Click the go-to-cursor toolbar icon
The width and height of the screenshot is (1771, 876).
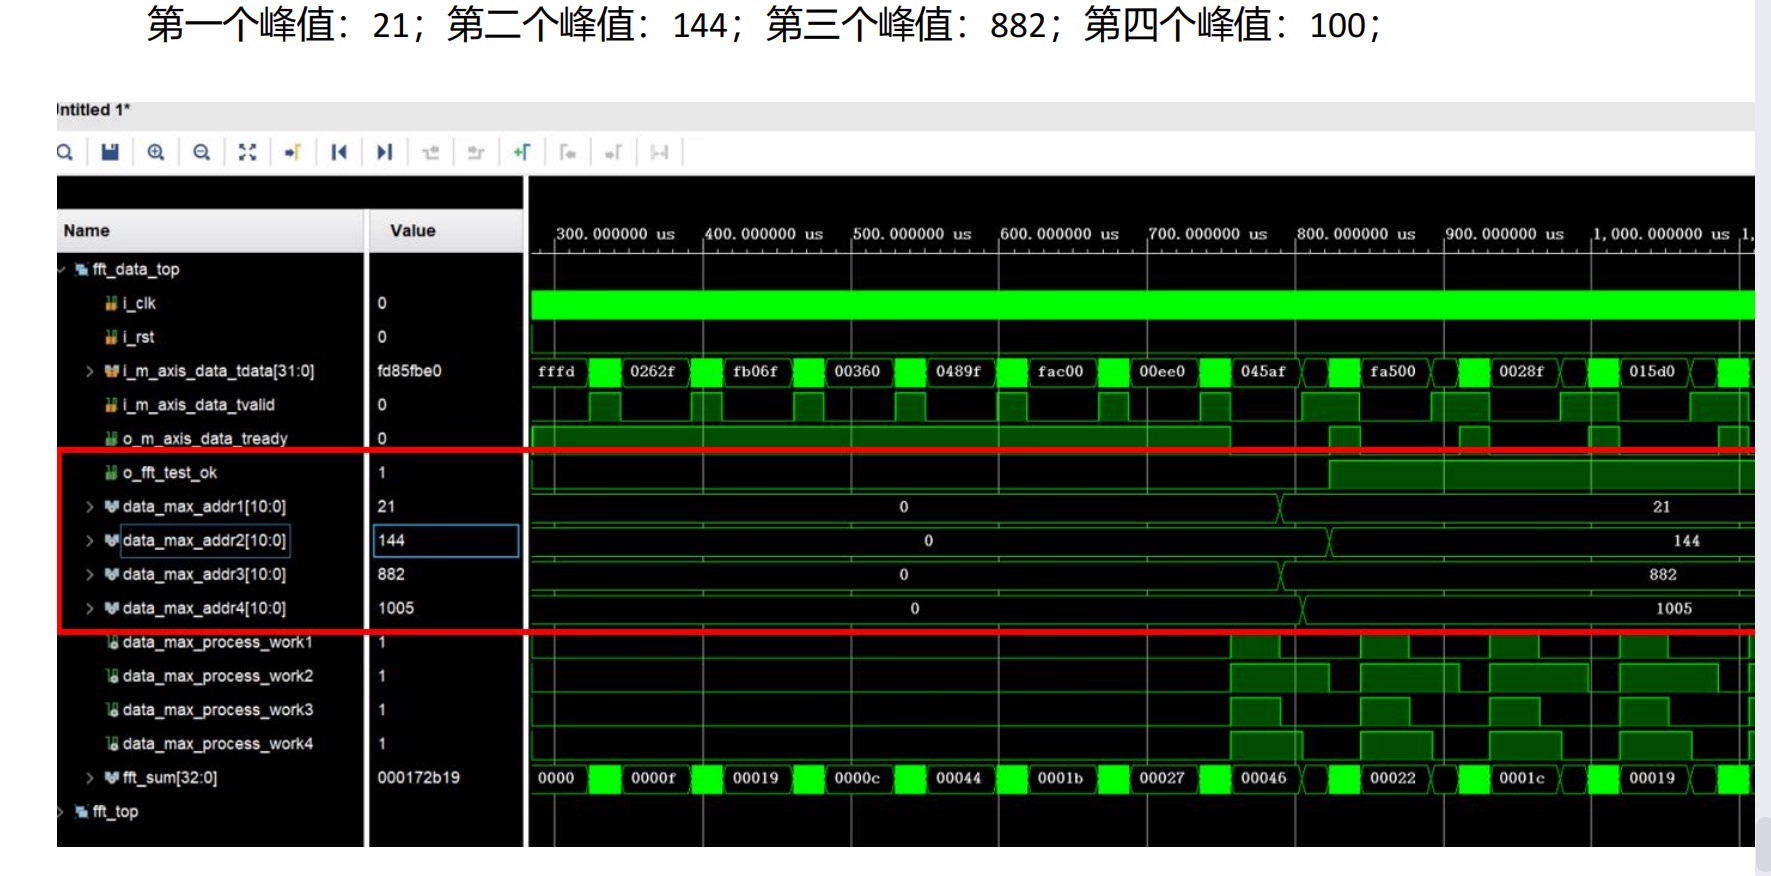pyautogui.click(x=293, y=152)
